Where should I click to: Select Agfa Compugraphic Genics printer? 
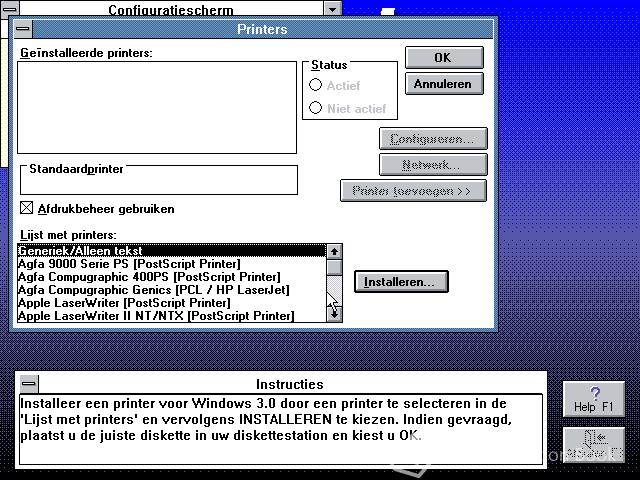(172, 290)
